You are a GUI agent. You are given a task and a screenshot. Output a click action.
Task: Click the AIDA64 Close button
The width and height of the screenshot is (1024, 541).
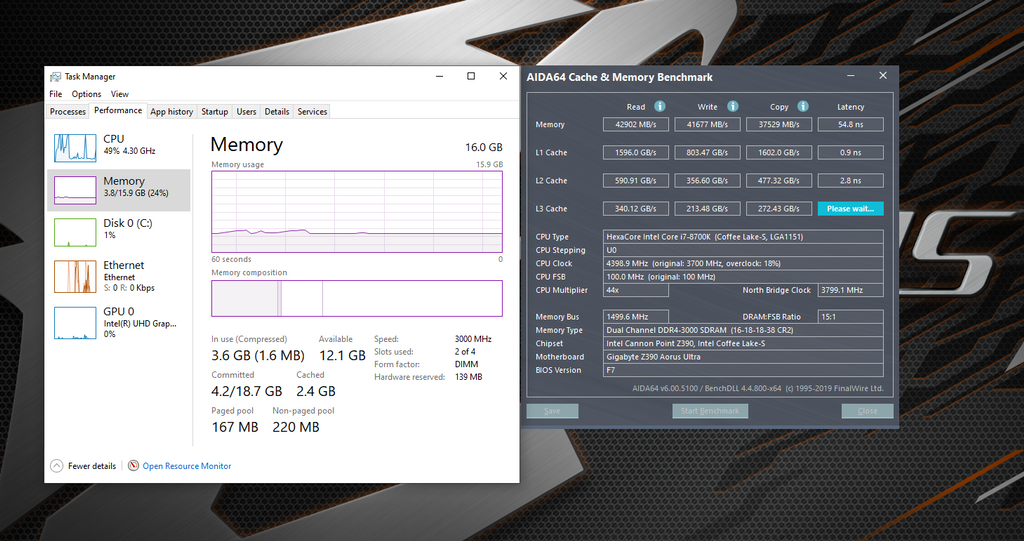point(867,411)
